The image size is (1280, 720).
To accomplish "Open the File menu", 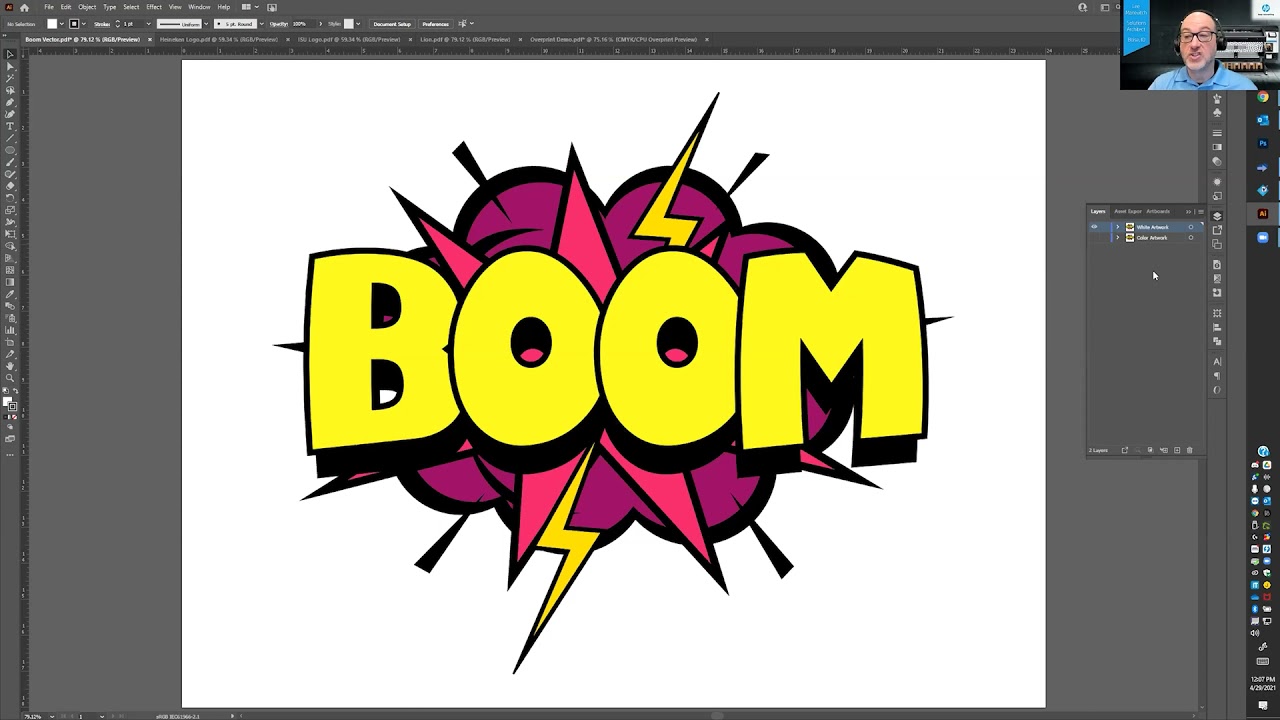I will 48,7.
